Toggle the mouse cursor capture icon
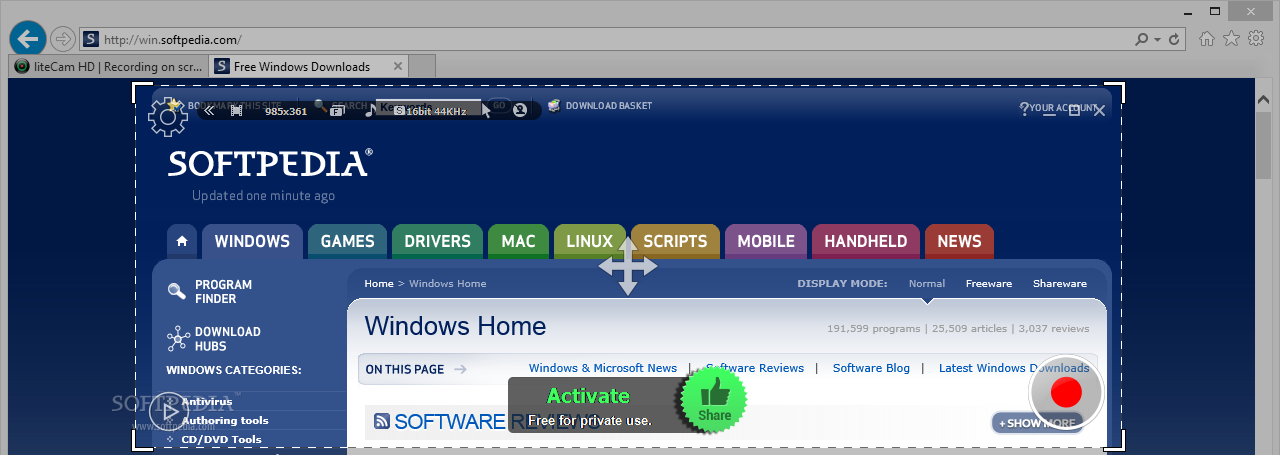This screenshot has width=1280, height=455. (487, 110)
